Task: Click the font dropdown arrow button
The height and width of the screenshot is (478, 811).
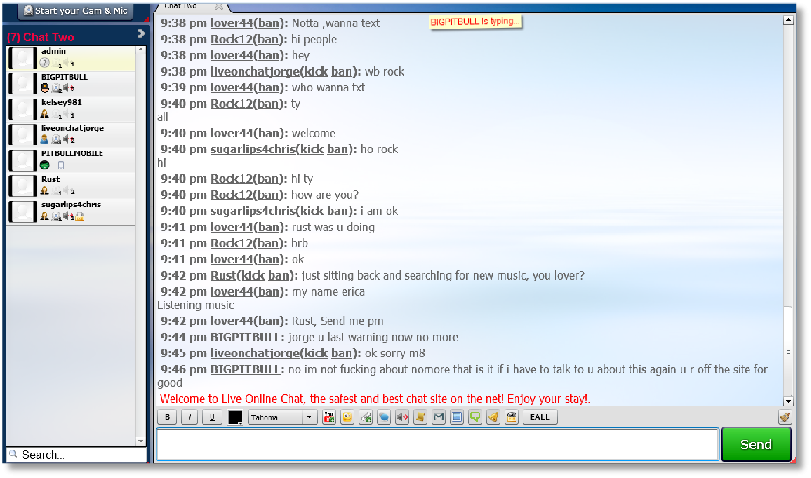Action: pyautogui.click(x=309, y=417)
